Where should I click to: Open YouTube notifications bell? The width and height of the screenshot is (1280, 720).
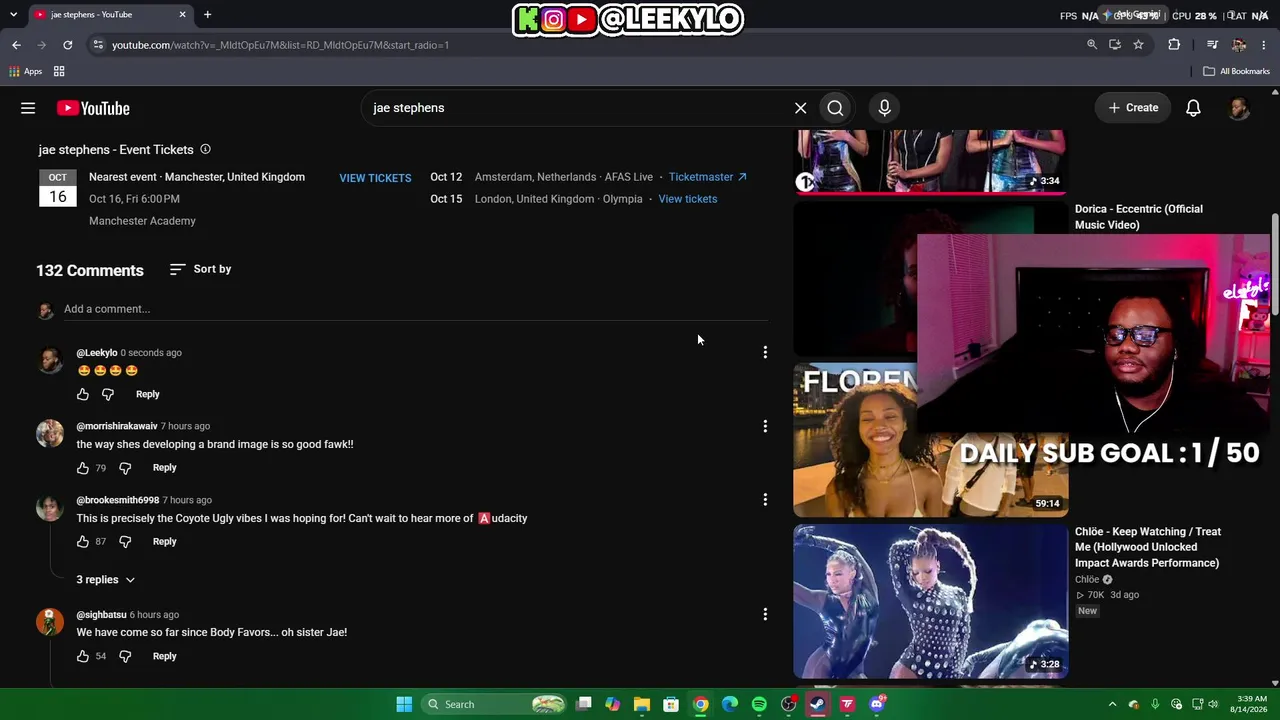pyautogui.click(x=1193, y=108)
